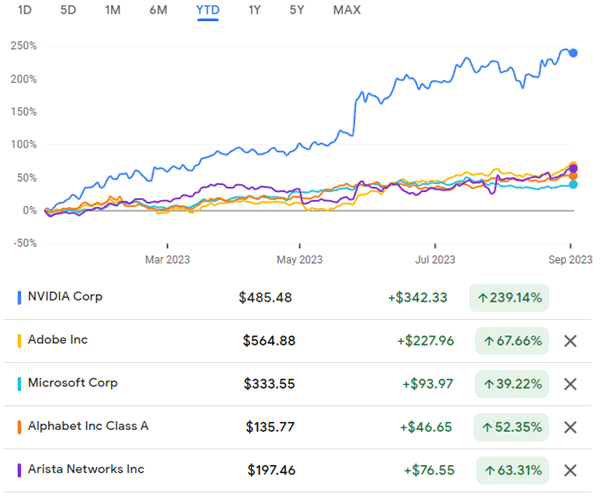
Task: Click the purple Arista endpoint dot on chart
Action: (x=573, y=169)
